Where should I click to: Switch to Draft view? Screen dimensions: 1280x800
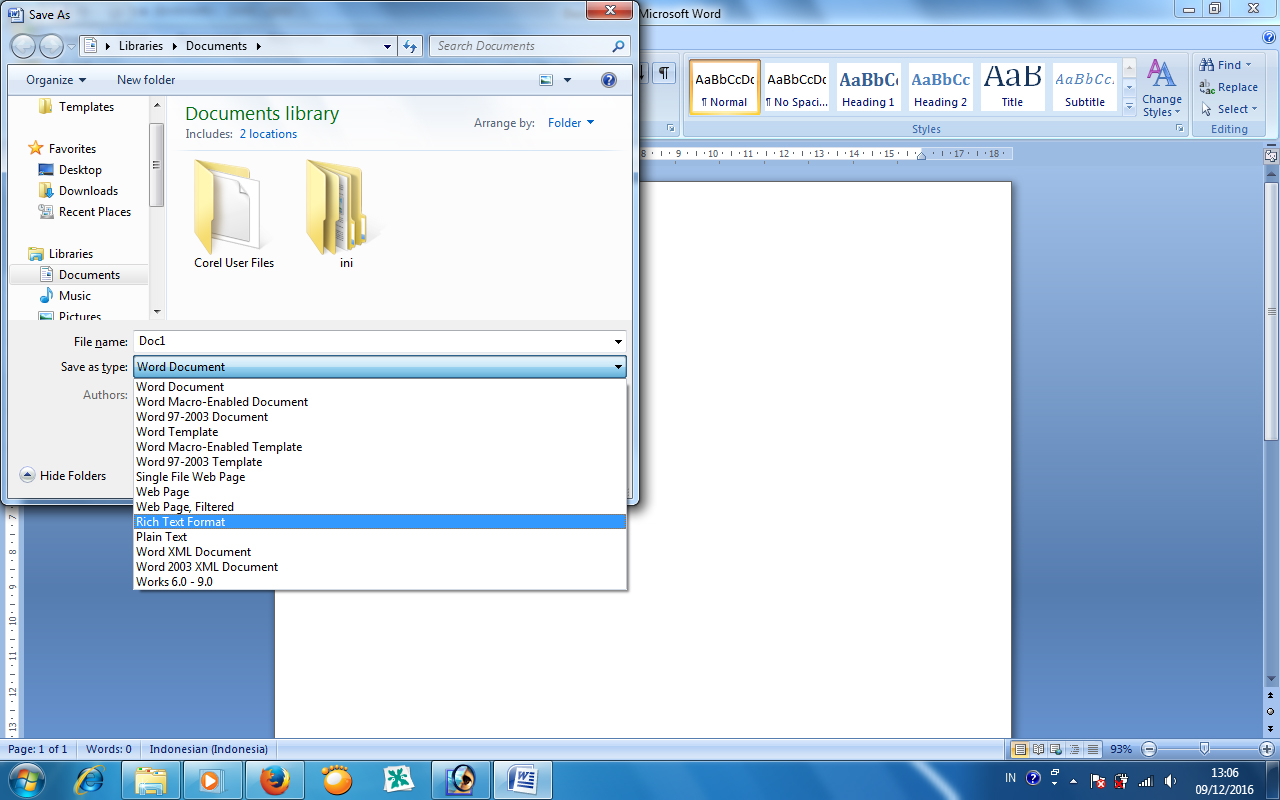coord(1092,749)
